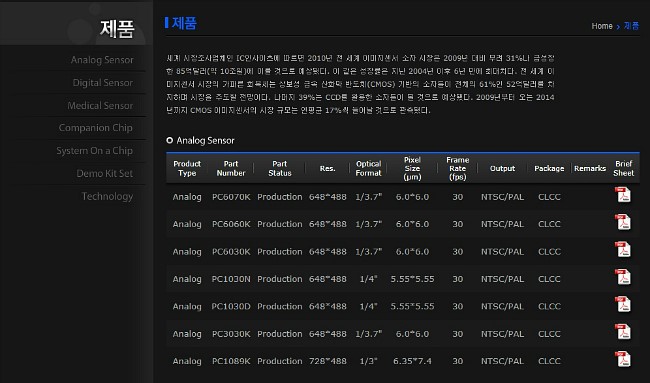Image resolution: width=650 pixels, height=383 pixels.
Task: Click part number PC6060K
Action: [x=231, y=224]
